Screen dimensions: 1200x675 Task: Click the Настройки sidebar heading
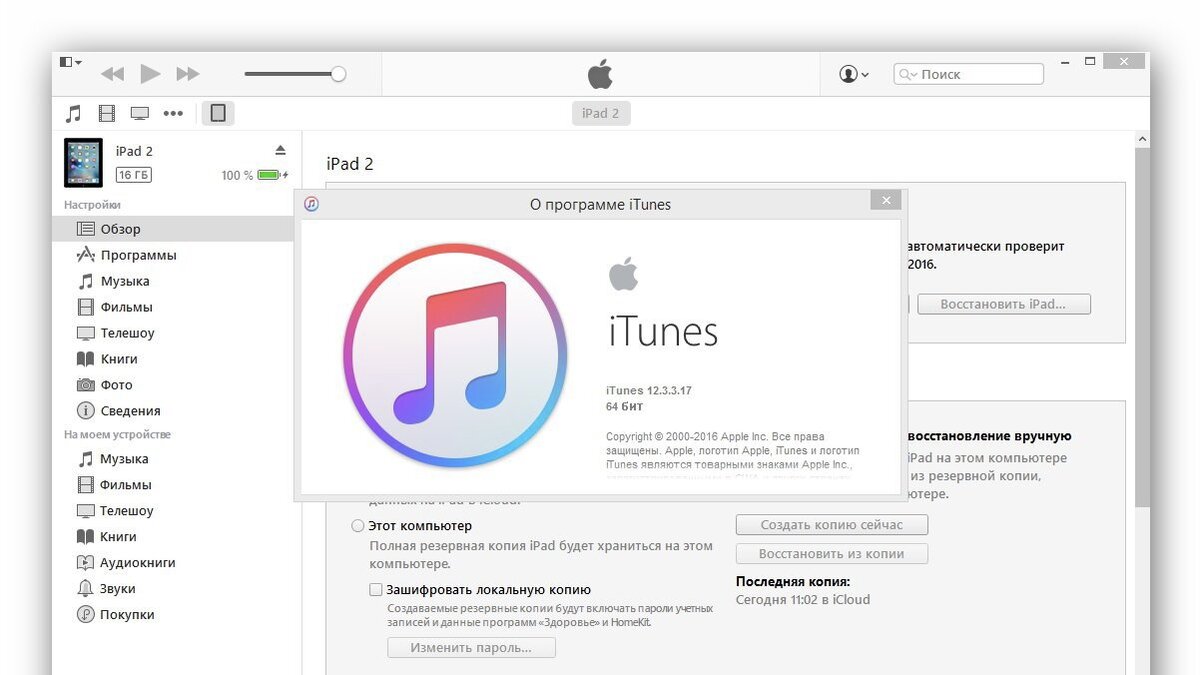[x=92, y=205]
